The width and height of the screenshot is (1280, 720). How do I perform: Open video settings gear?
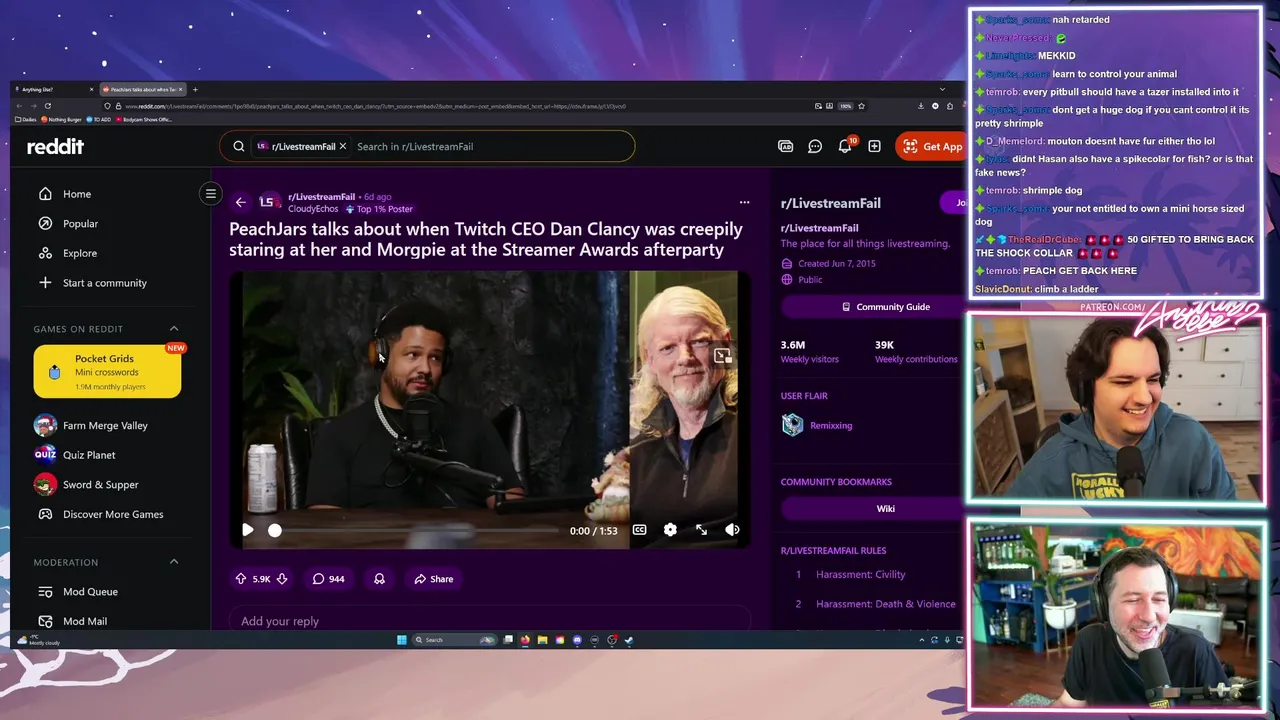[670, 530]
